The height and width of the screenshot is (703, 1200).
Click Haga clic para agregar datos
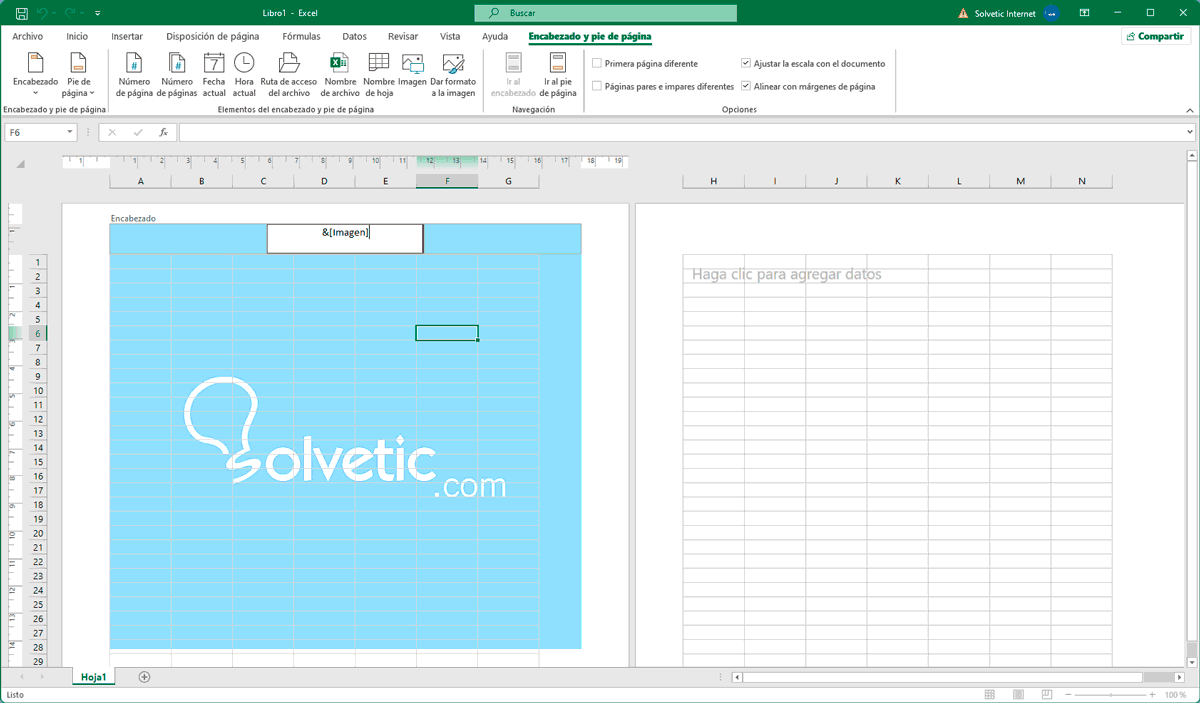point(787,274)
